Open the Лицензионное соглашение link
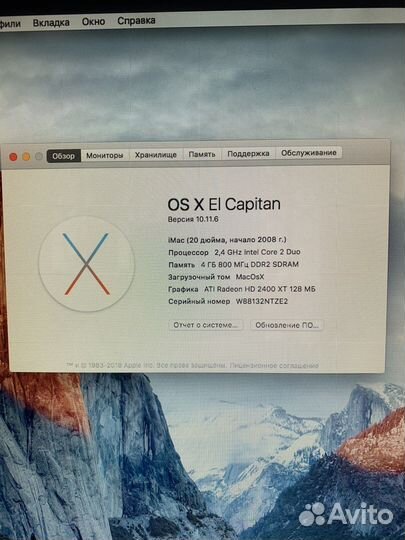Image resolution: width=405 pixels, height=540 pixels. 274,365
